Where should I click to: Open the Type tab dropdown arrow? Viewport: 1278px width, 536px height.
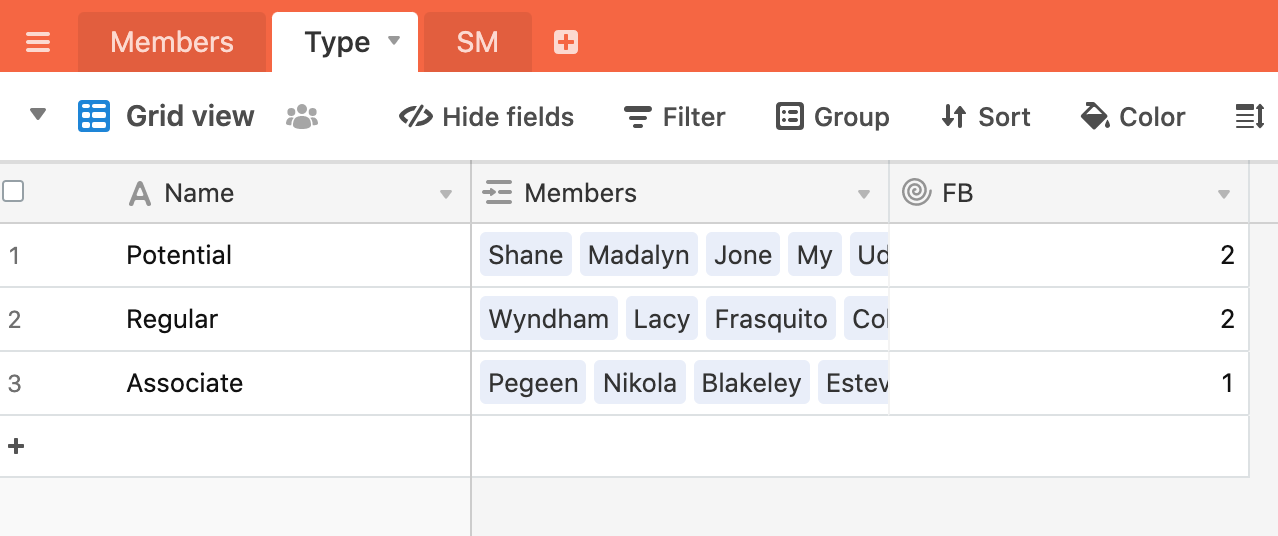click(394, 41)
